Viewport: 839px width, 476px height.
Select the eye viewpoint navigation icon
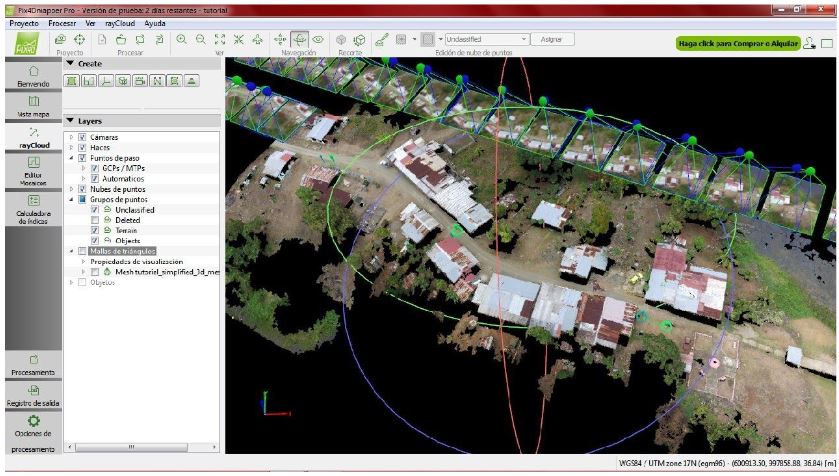(319, 39)
